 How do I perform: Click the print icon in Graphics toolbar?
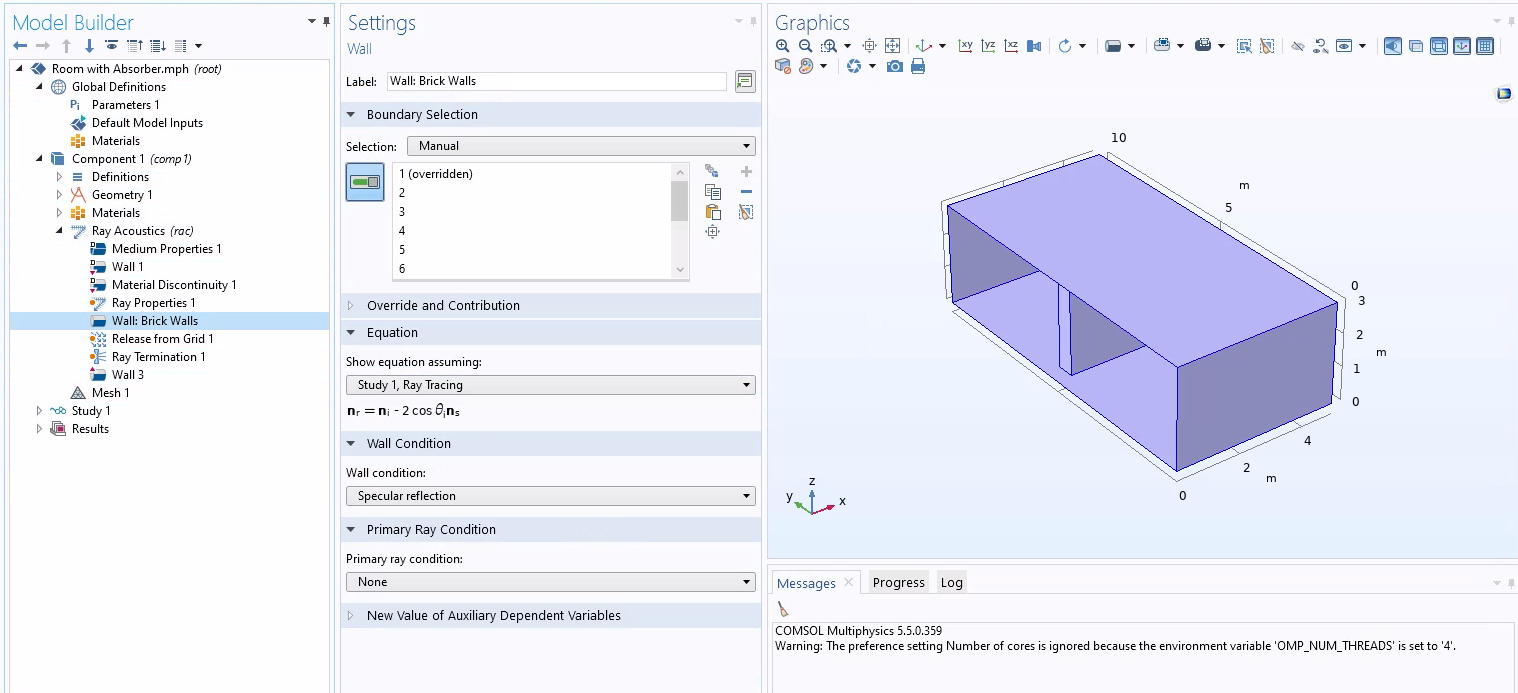click(x=918, y=66)
